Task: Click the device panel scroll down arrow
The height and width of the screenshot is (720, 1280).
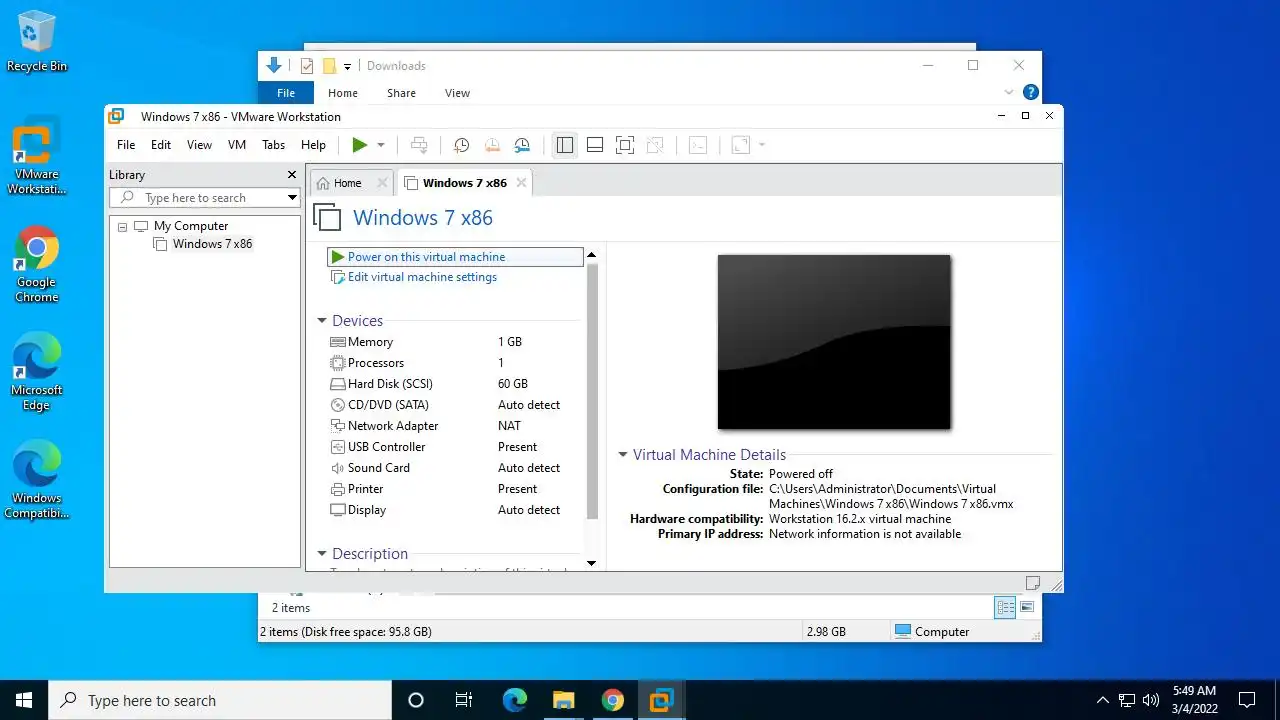Action: click(591, 563)
